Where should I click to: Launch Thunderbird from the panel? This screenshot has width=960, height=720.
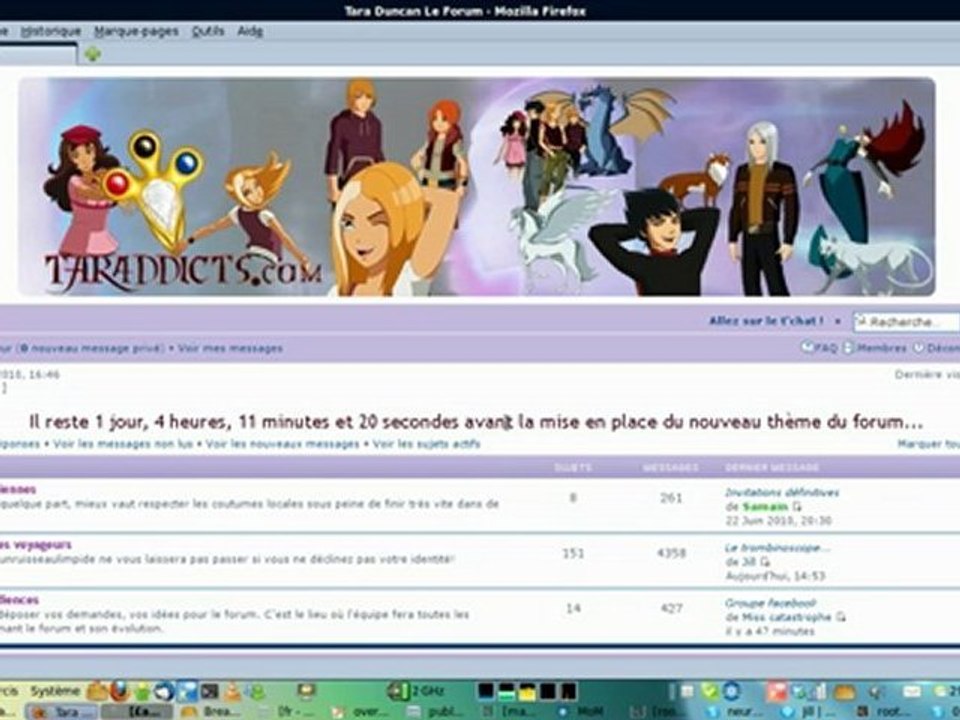tap(164, 691)
